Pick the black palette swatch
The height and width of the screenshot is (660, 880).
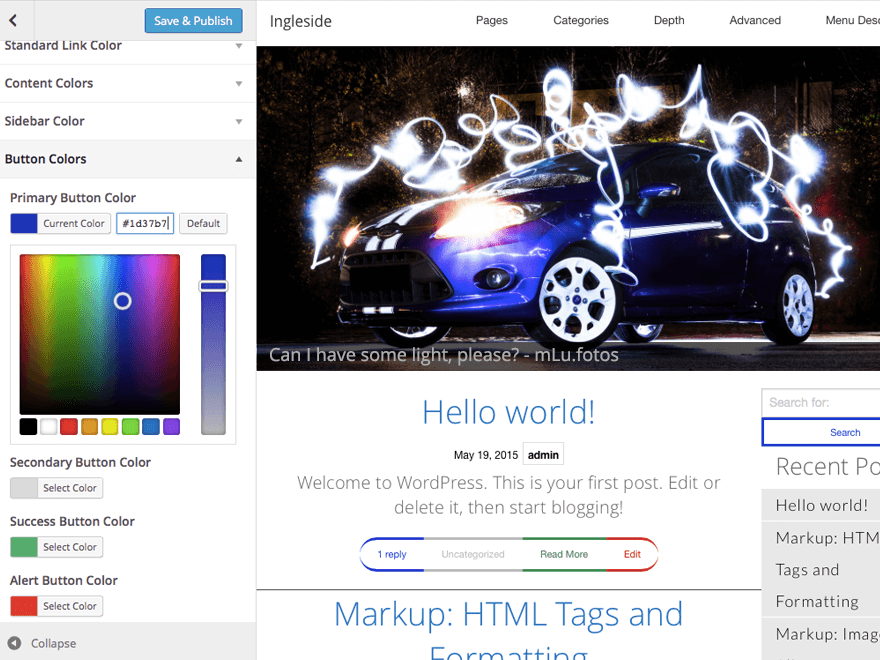point(28,427)
